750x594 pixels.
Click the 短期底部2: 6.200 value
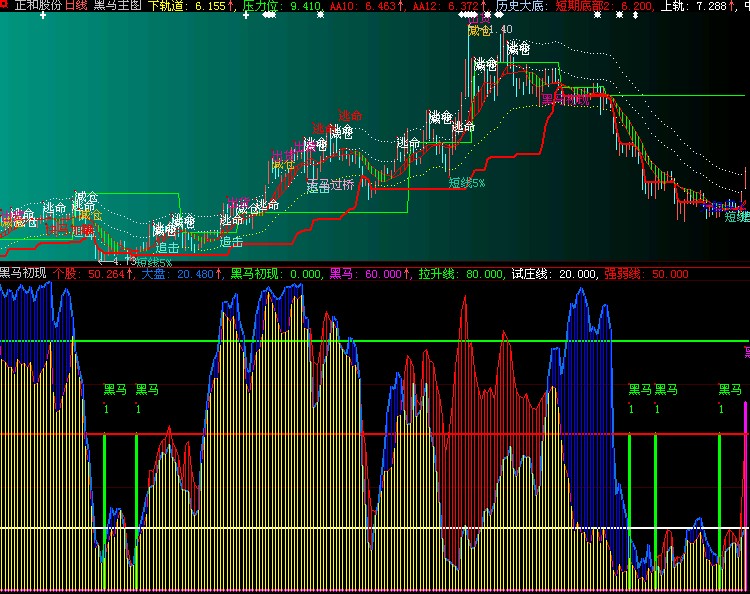point(604,6)
